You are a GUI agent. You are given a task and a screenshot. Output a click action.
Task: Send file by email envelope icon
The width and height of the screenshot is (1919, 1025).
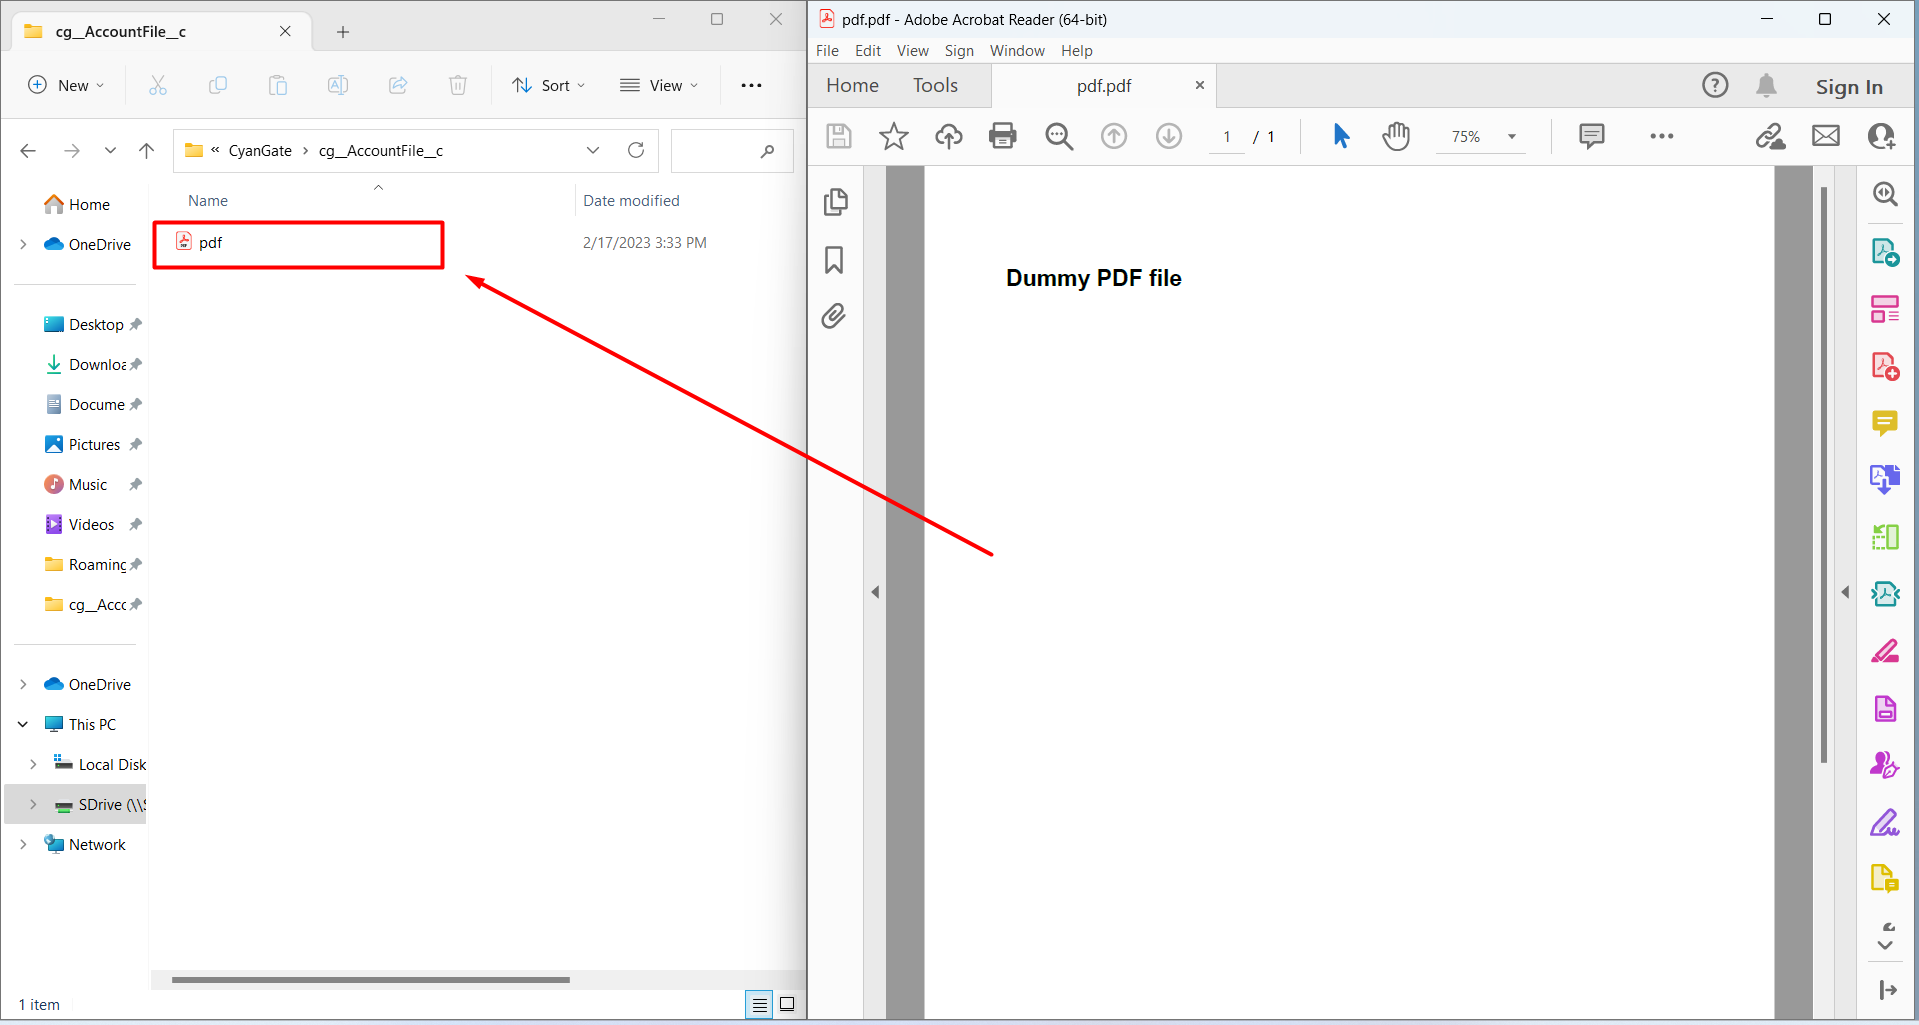(1825, 136)
